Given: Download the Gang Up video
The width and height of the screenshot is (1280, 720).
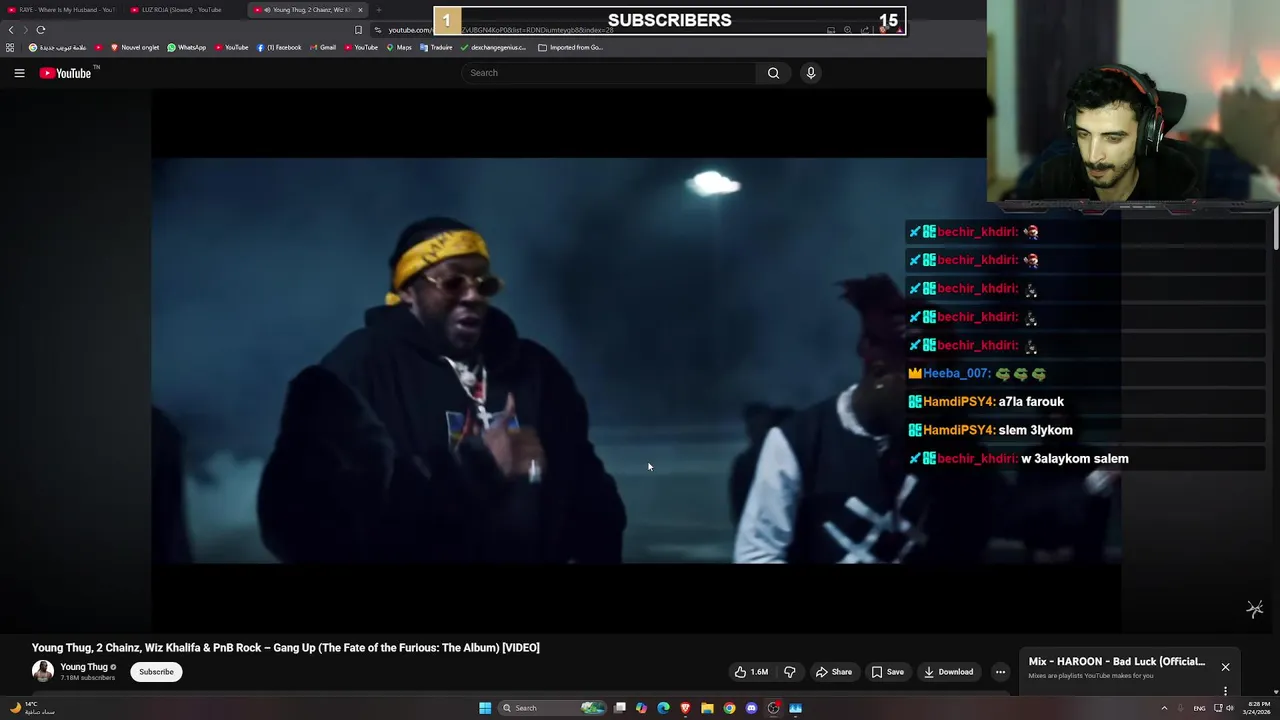Looking at the screenshot, I should pos(948,672).
